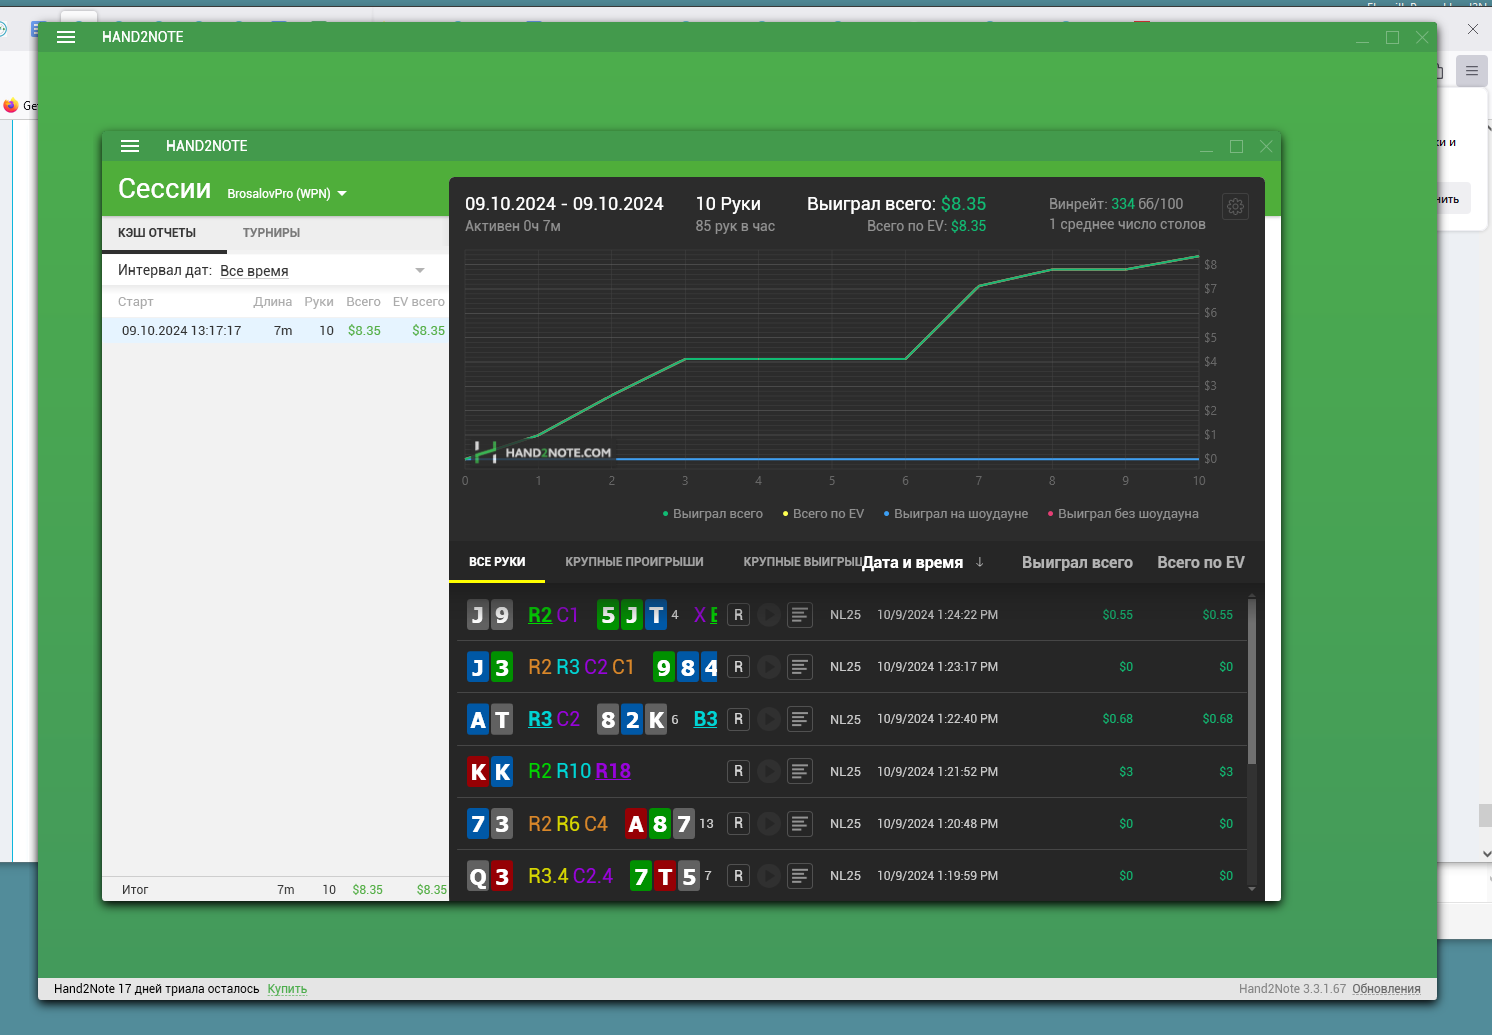
Task: Toggle the Выиграл всего legend series
Action: tap(713, 514)
